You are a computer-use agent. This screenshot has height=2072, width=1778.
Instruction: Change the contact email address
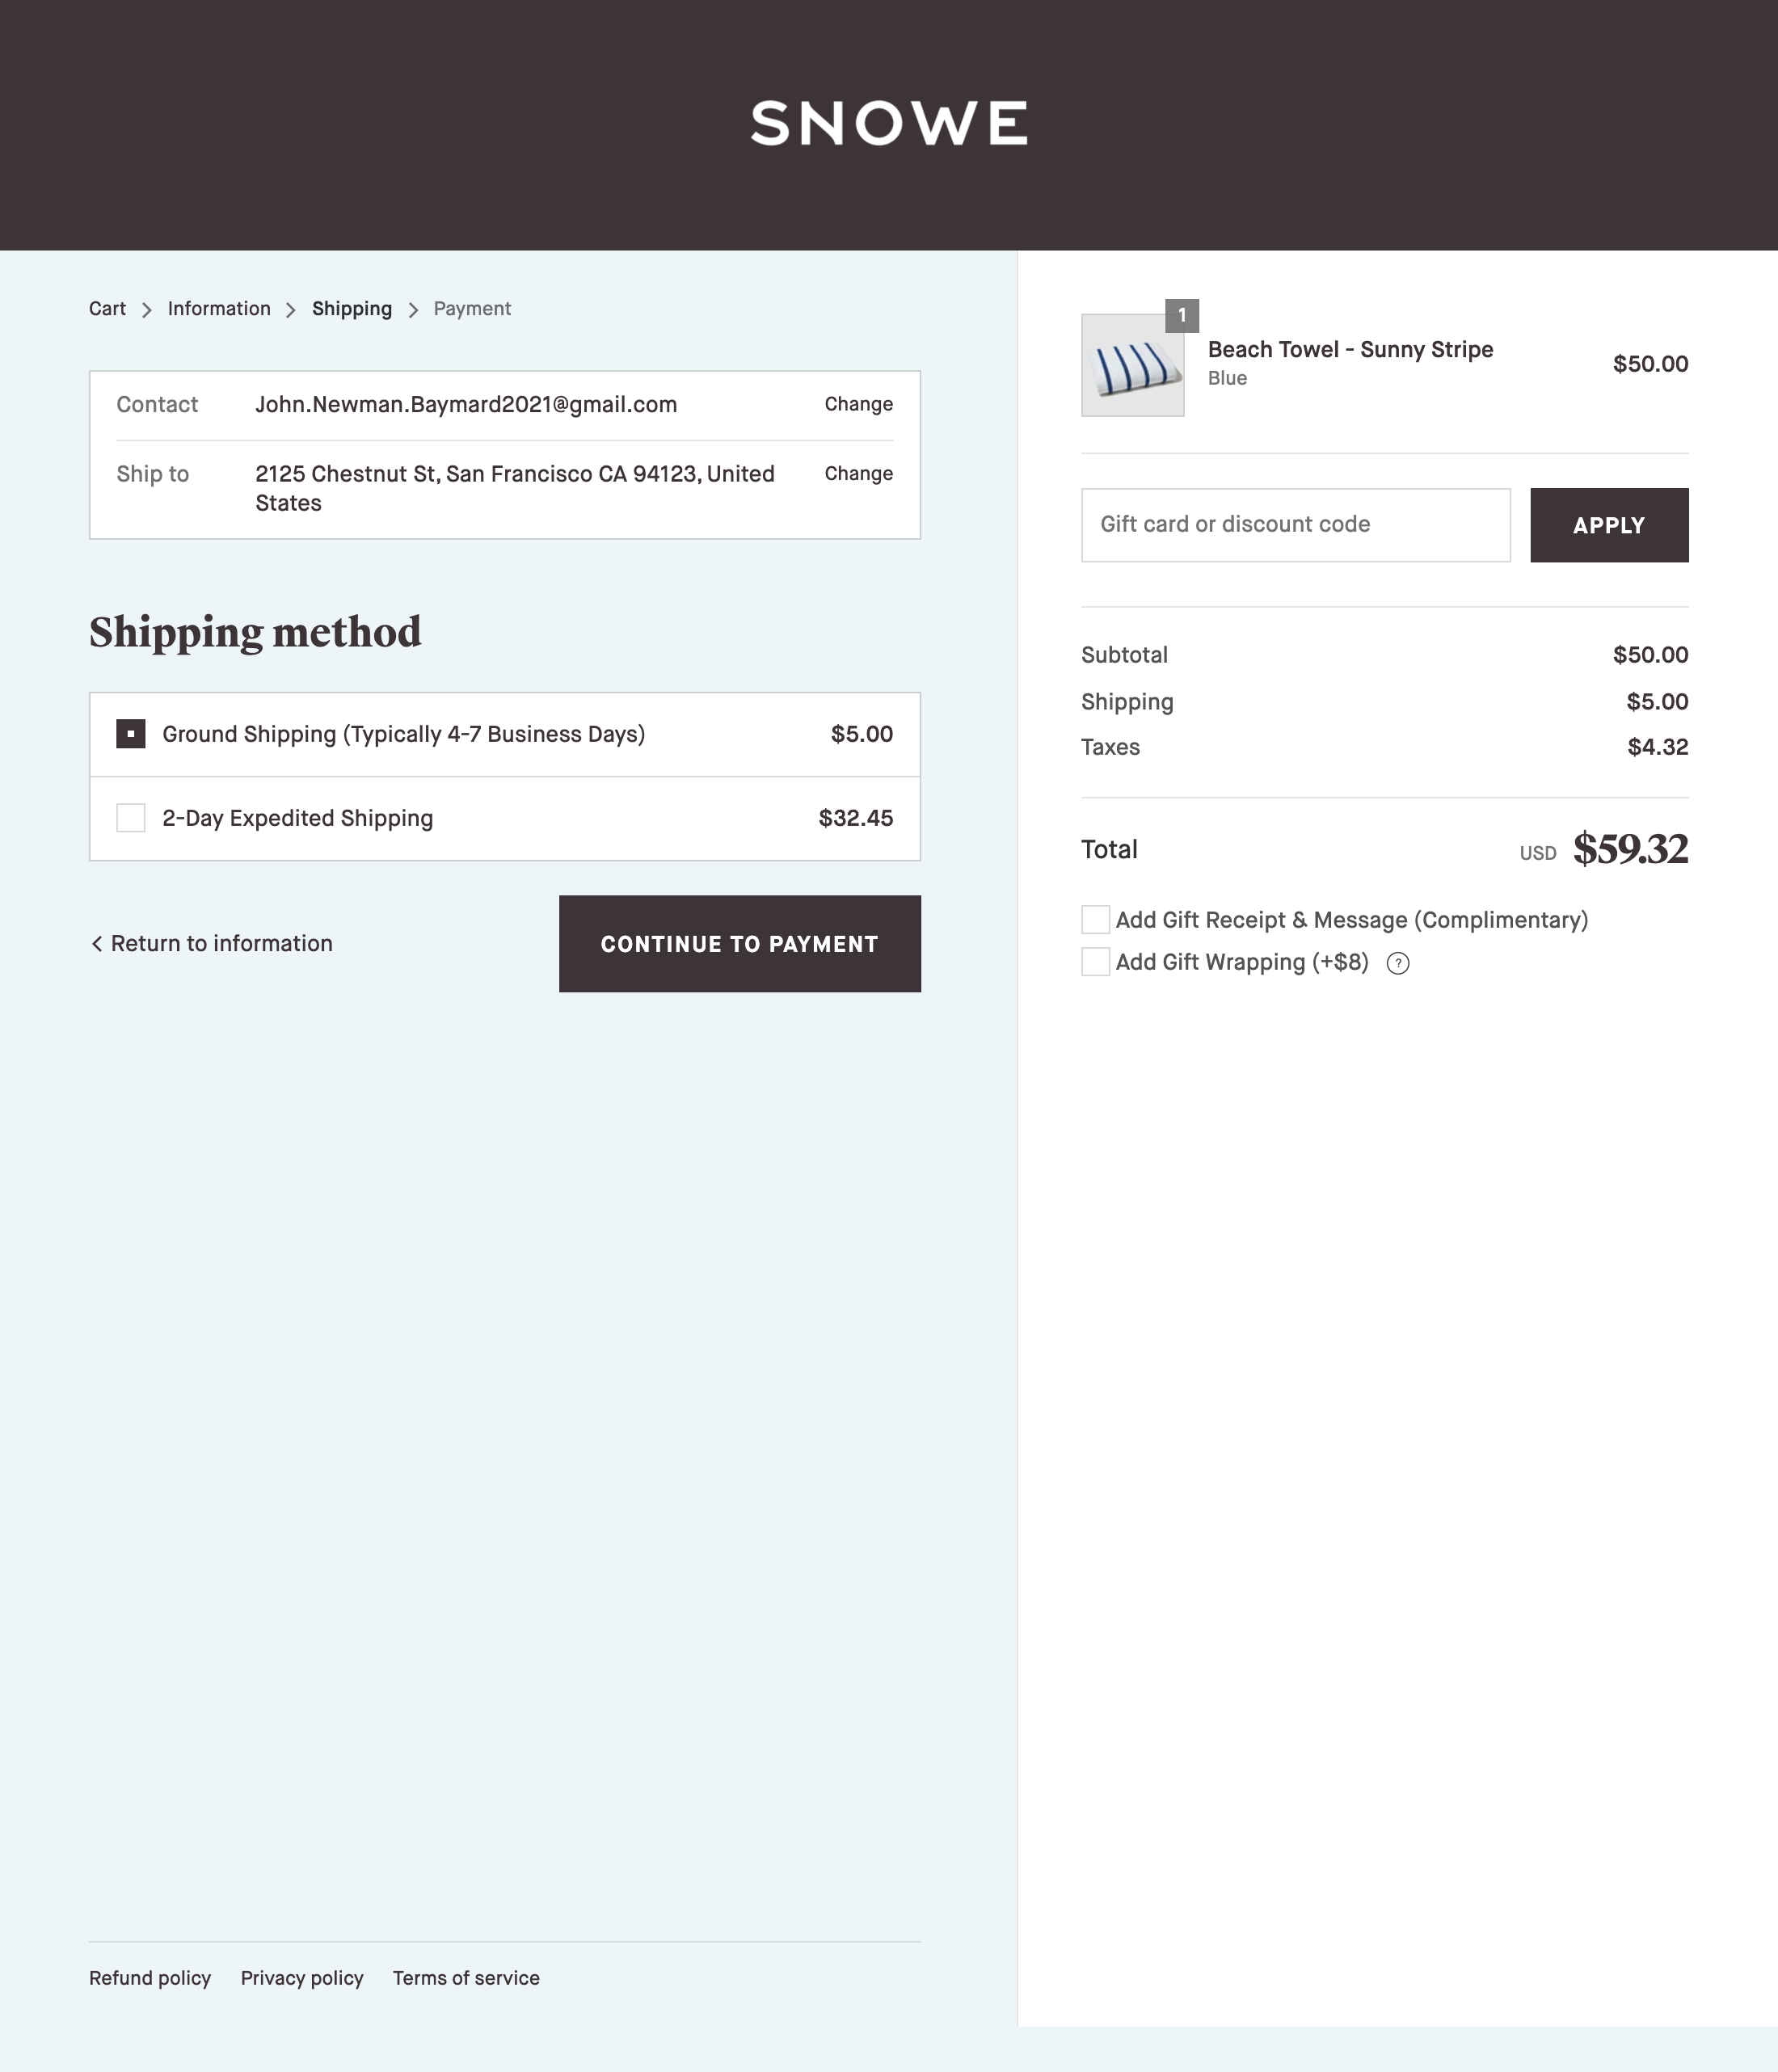point(858,404)
